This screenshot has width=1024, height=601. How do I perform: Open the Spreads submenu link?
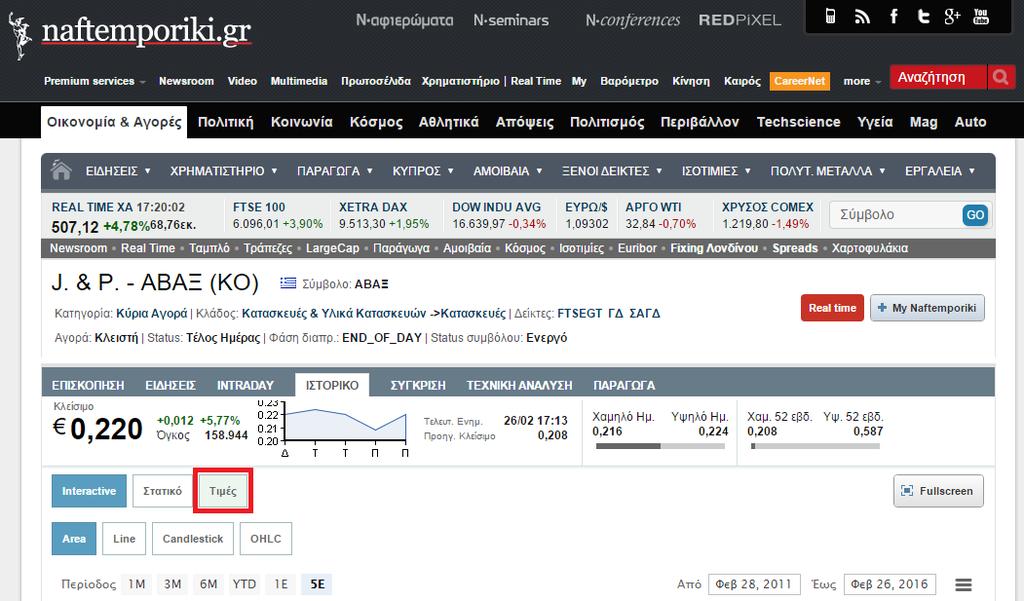coord(795,248)
